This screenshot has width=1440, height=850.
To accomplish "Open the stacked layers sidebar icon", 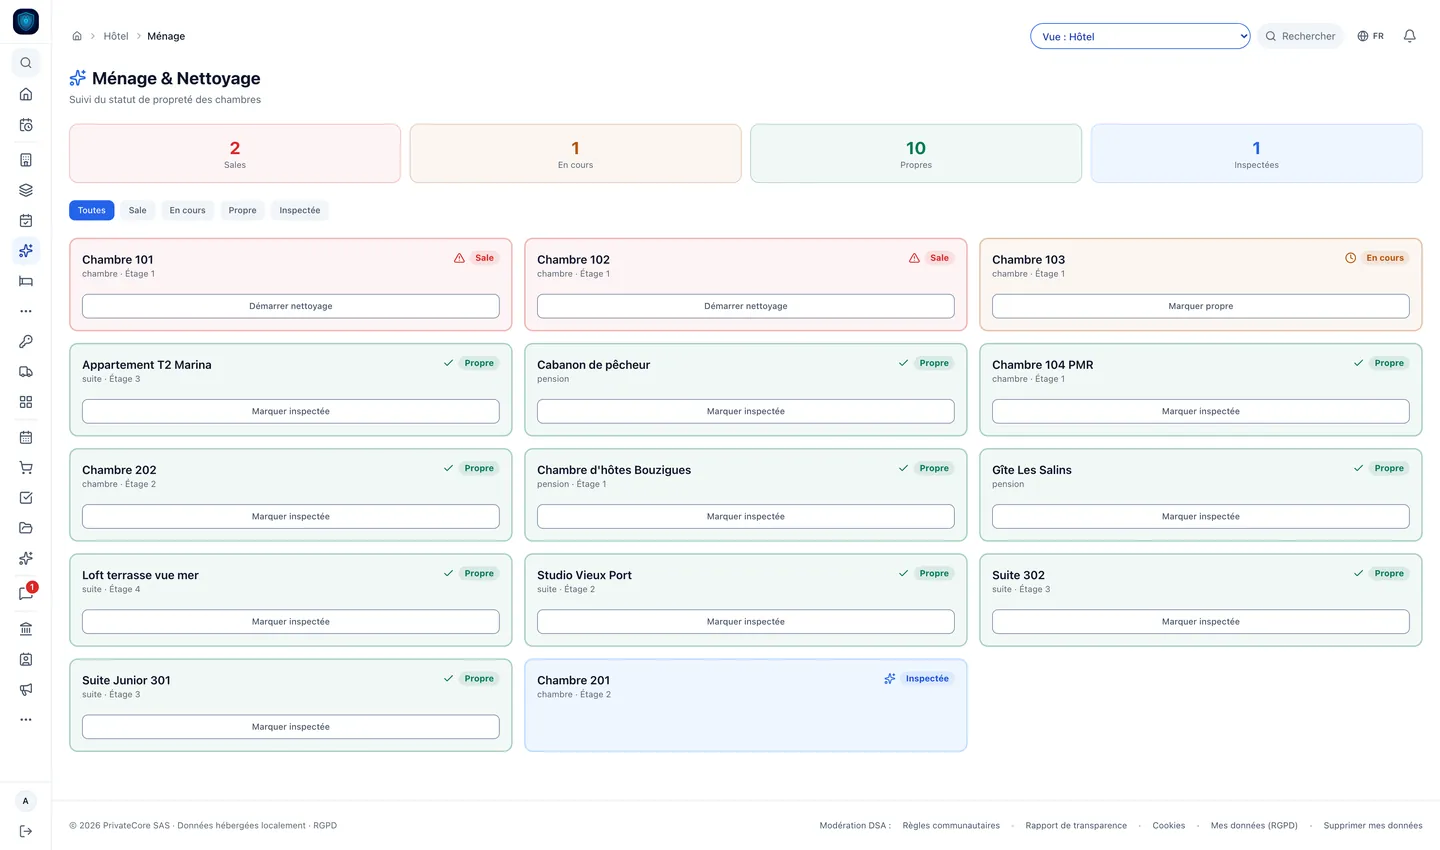I will pyautogui.click(x=26, y=190).
